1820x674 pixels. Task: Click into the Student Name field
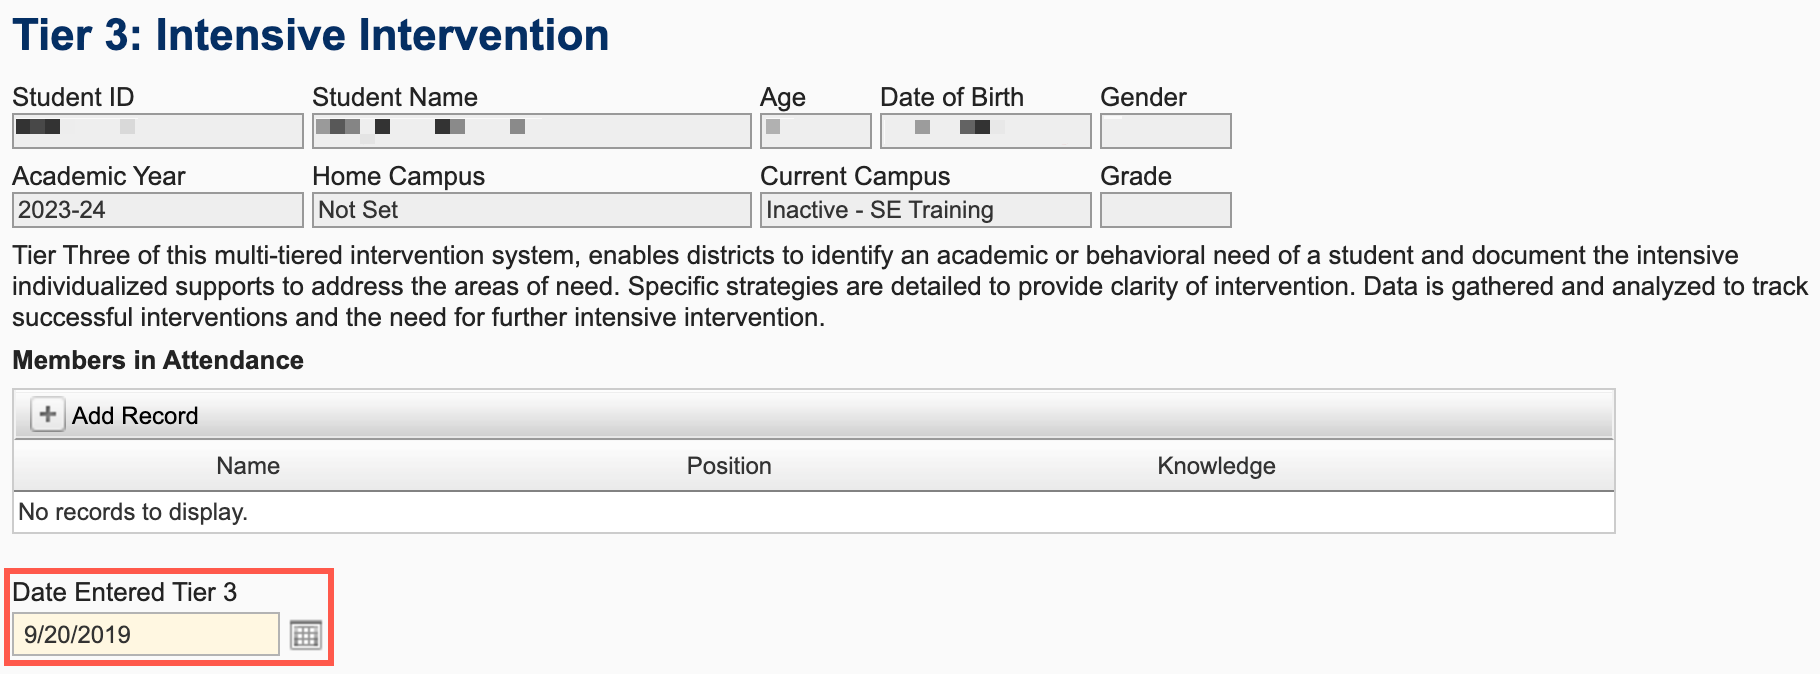point(531,131)
